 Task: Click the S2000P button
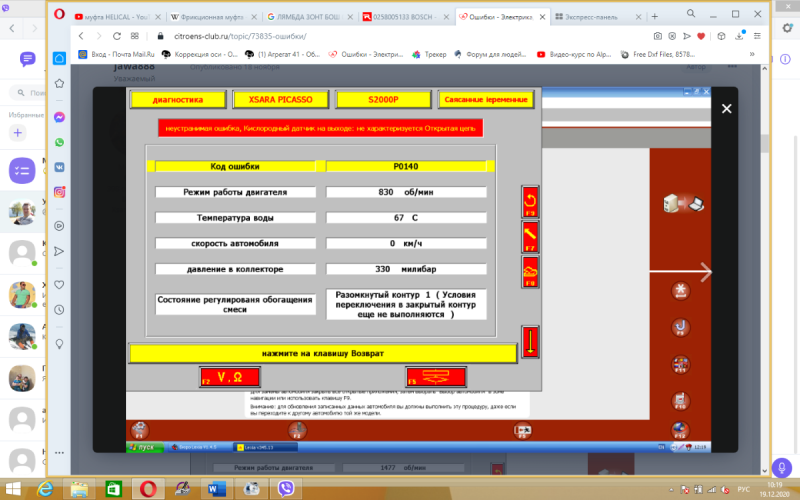pyautogui.click(x=383, y=100)
